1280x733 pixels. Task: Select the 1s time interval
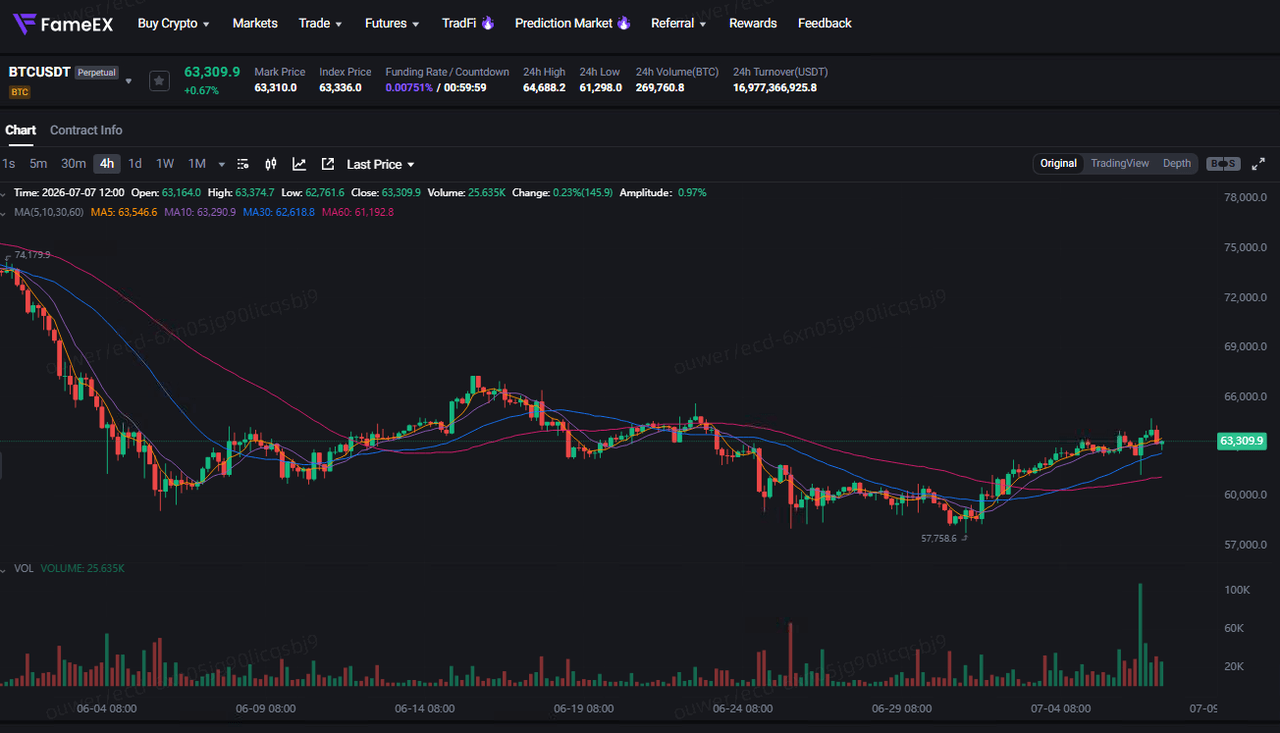[9, 164]
